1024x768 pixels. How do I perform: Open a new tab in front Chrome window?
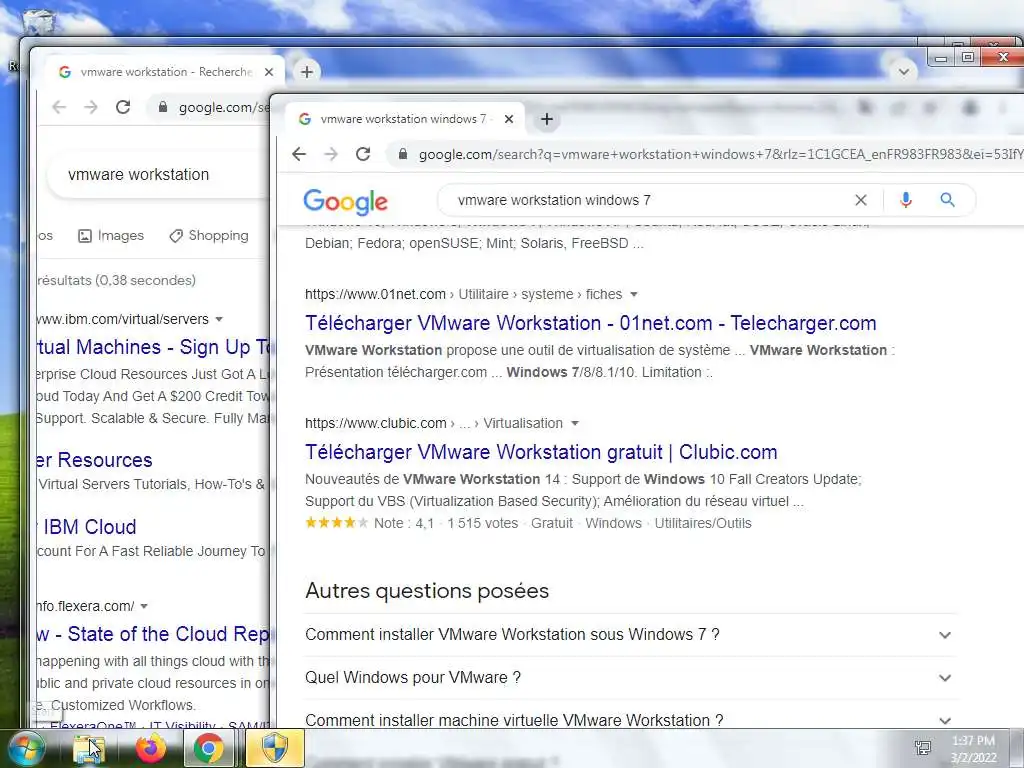(547, 119)
